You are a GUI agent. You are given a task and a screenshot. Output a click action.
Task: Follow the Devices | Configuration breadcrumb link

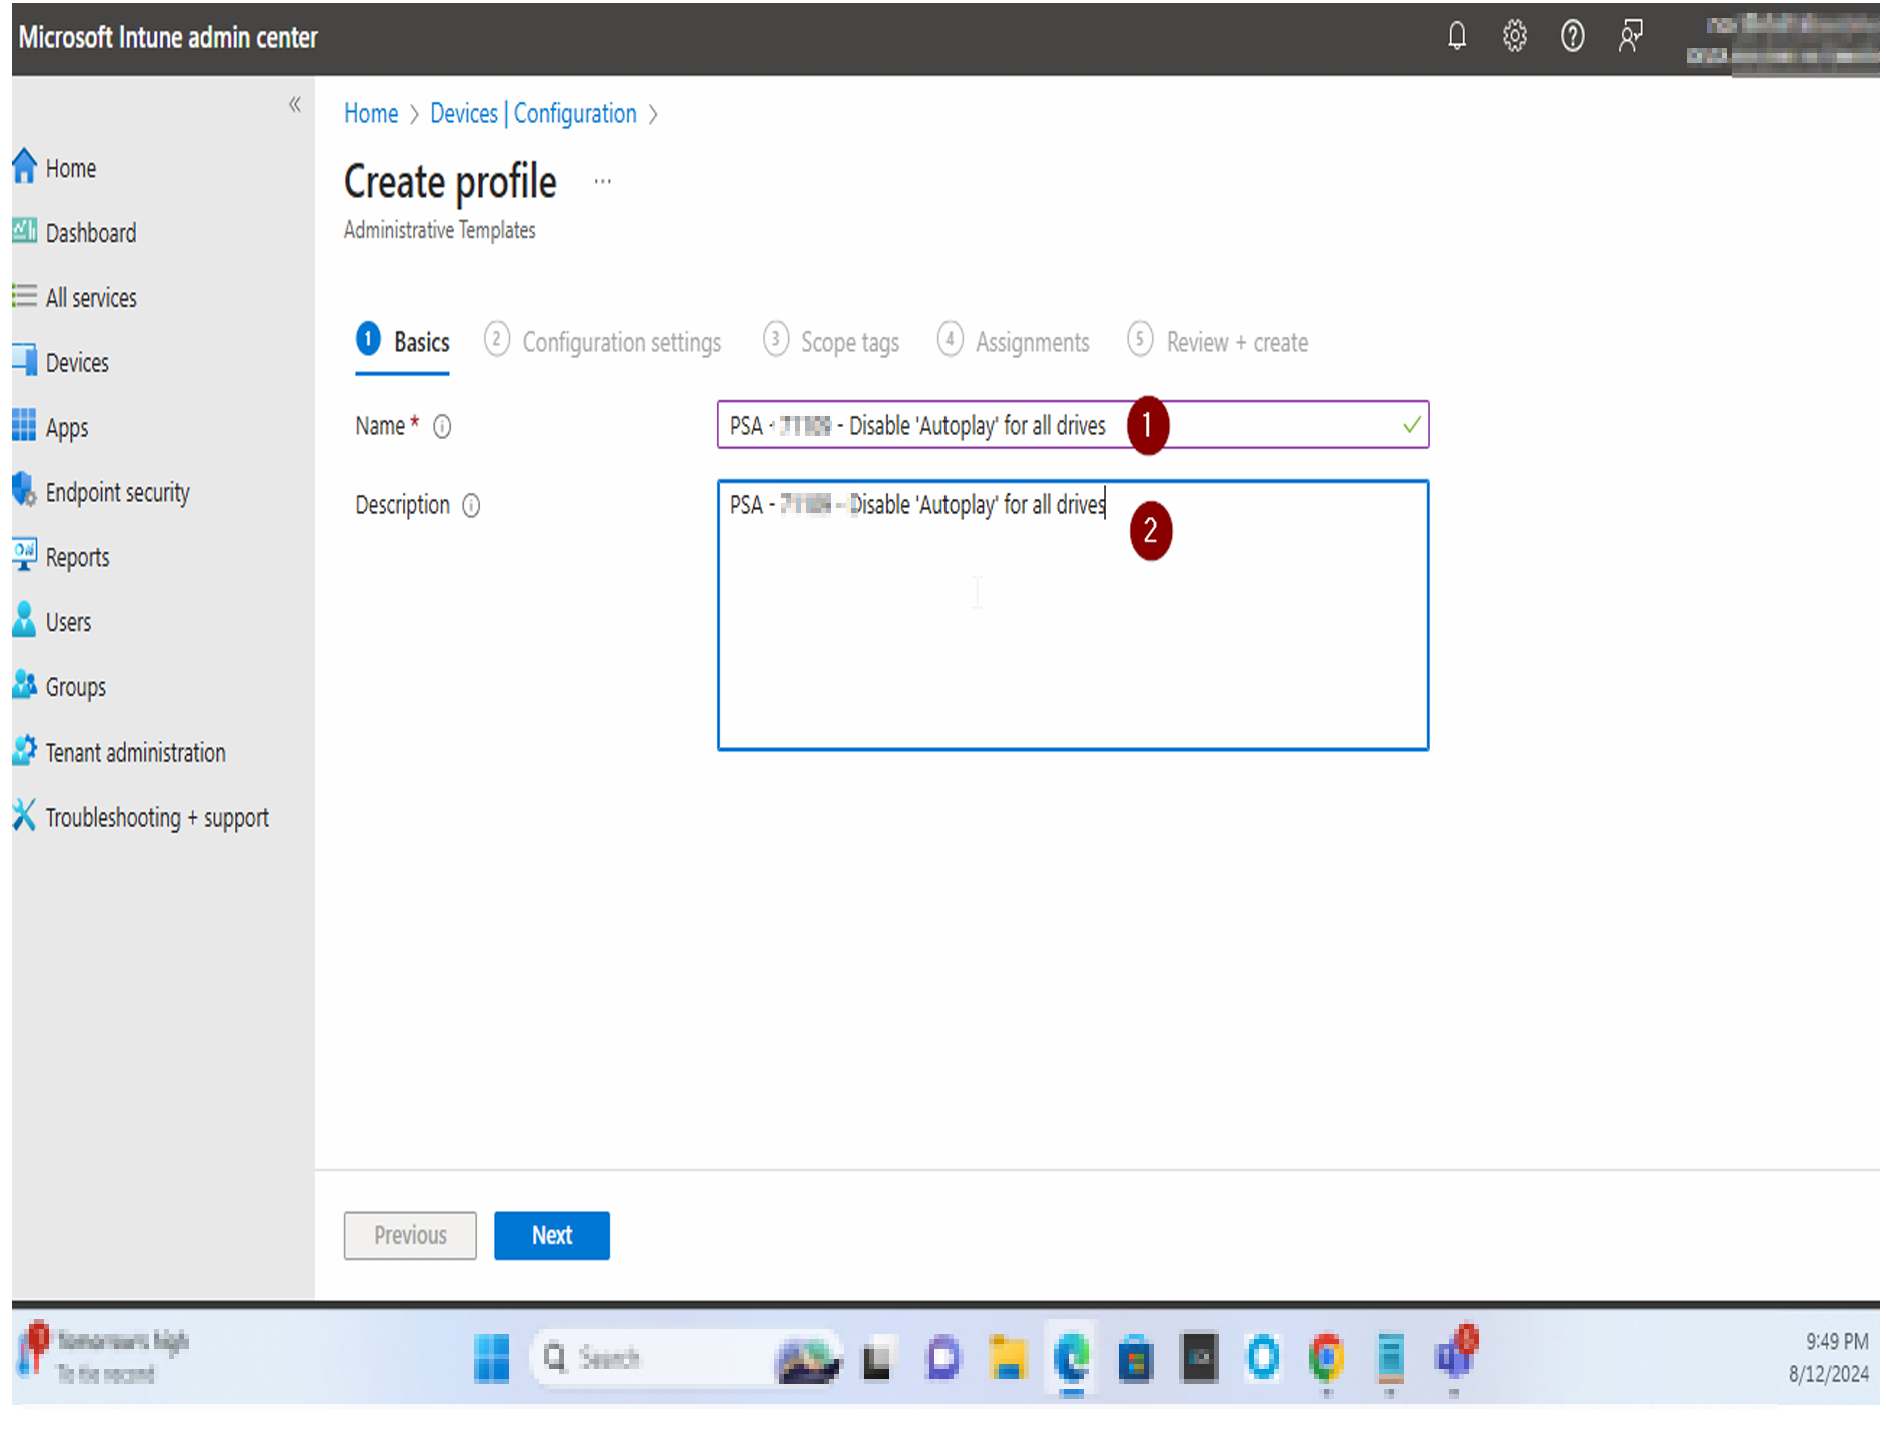[533, 113]
